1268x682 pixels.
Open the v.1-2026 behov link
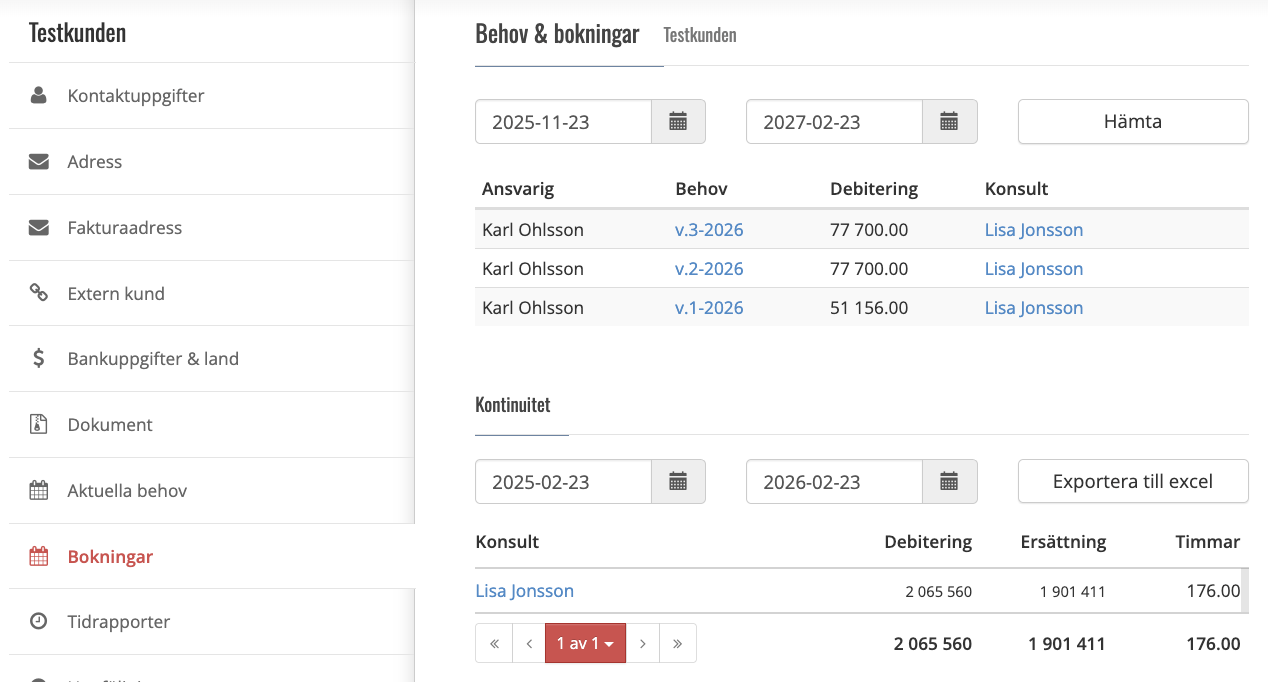click(709, 308)
